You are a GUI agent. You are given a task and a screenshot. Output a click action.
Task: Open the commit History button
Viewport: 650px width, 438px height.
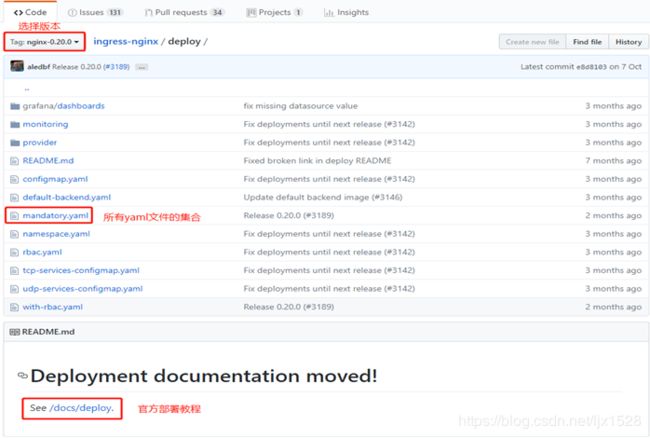pyautogui.click(x=628, y=42)
